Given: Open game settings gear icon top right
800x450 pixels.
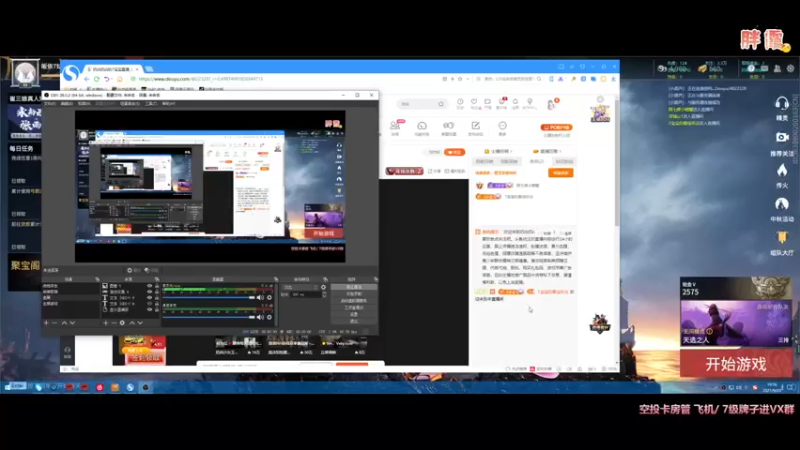Looking at the screenshot, I should coord(790,68).
